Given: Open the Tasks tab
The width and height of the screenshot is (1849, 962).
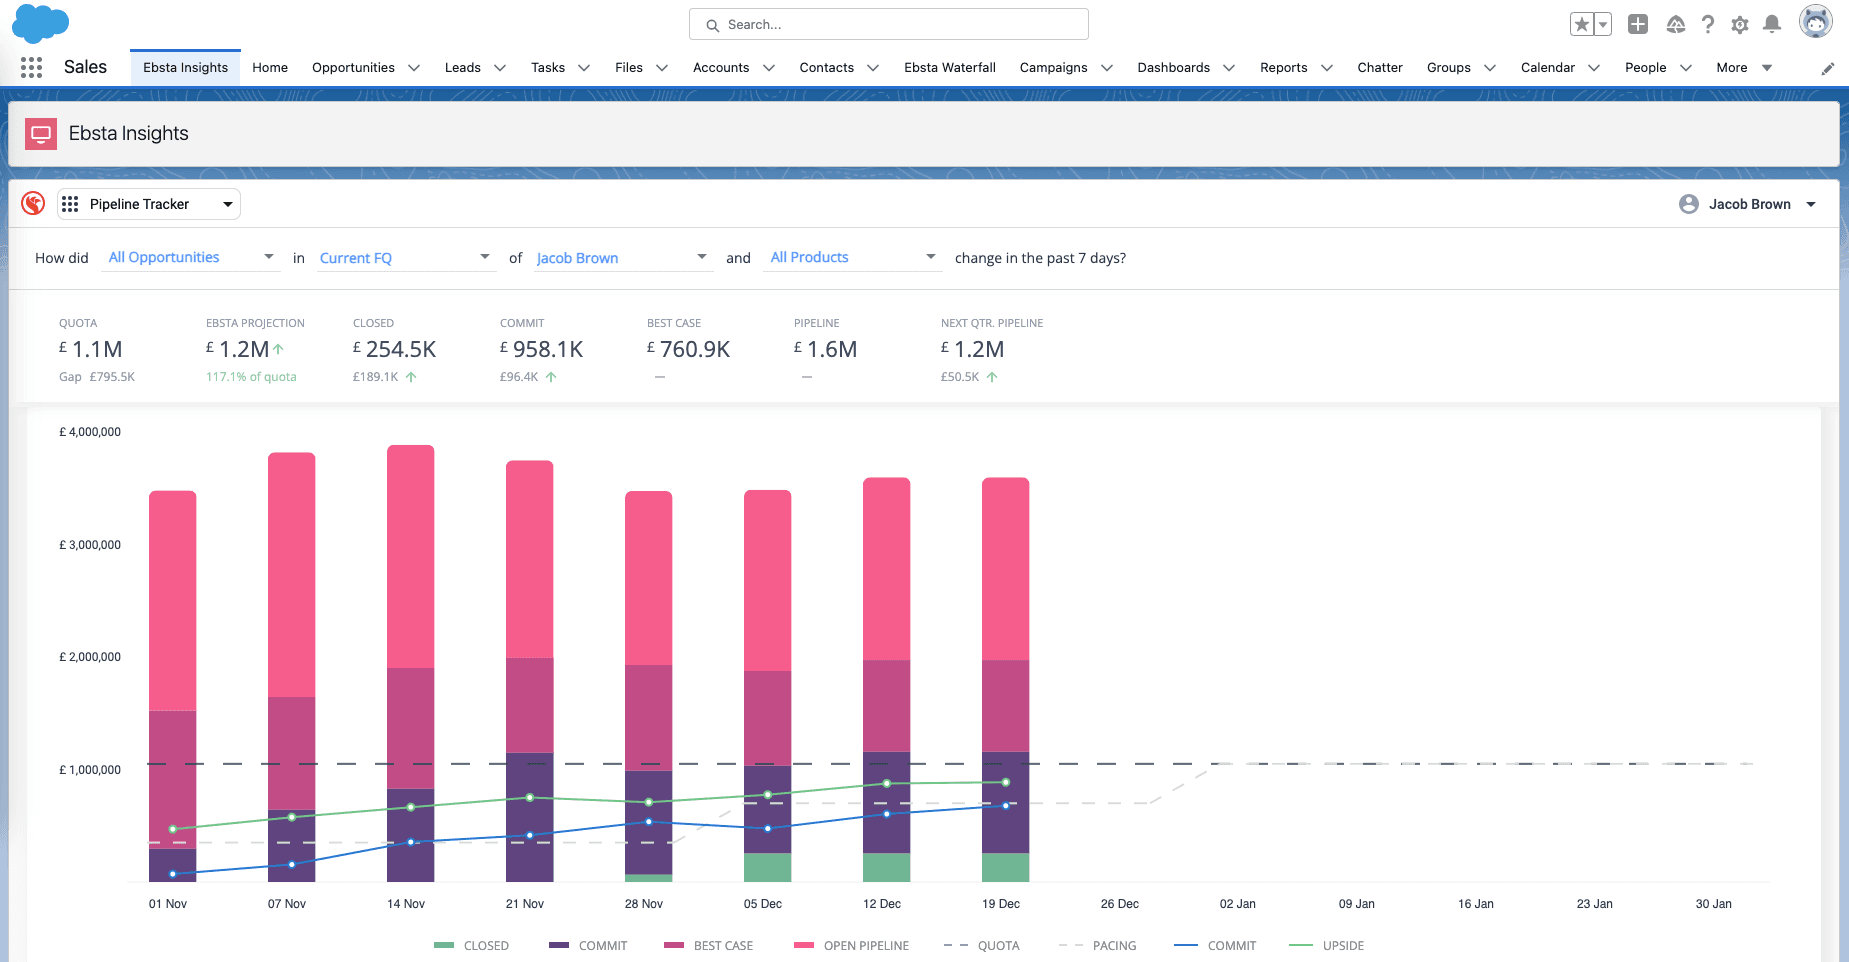Looking at the screenshot, I should [548, 68].
